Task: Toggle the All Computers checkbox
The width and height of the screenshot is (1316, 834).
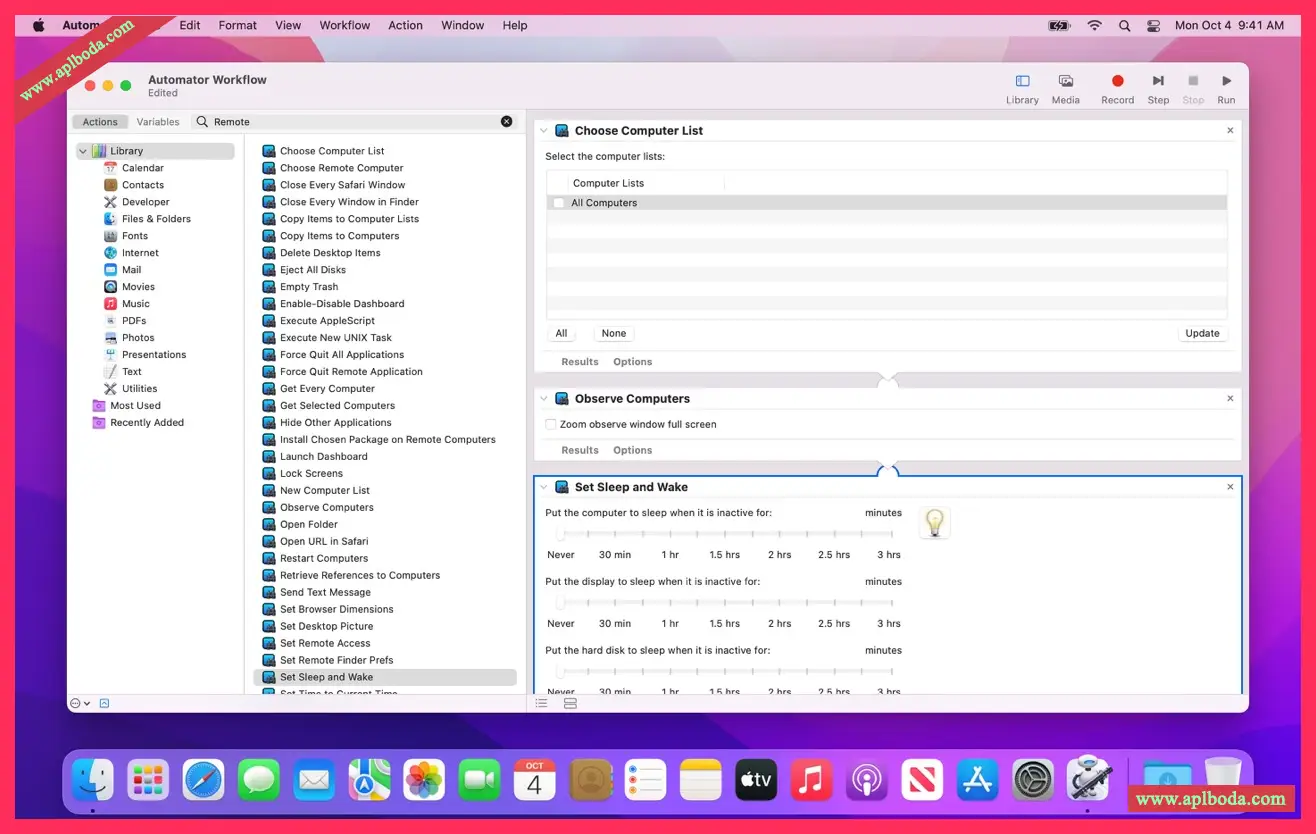Action: tap(558, 203)
